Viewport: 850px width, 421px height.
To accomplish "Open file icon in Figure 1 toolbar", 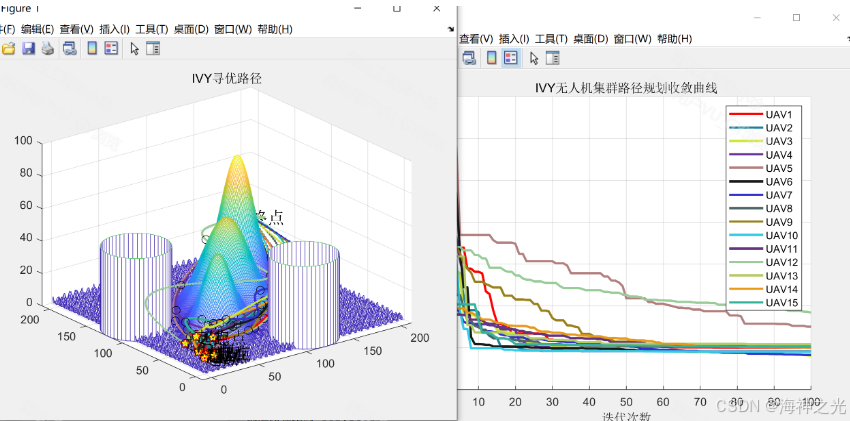I will 9,49.
